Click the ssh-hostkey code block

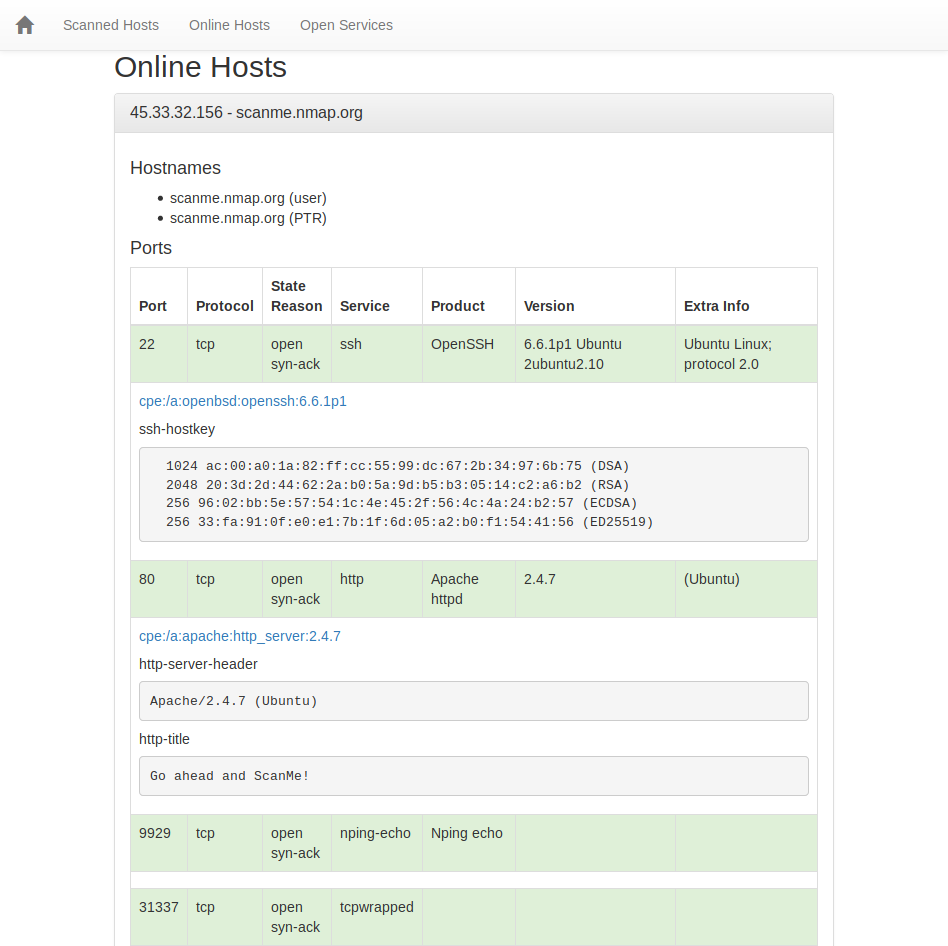pyautogui.click(x=474, y=493)
